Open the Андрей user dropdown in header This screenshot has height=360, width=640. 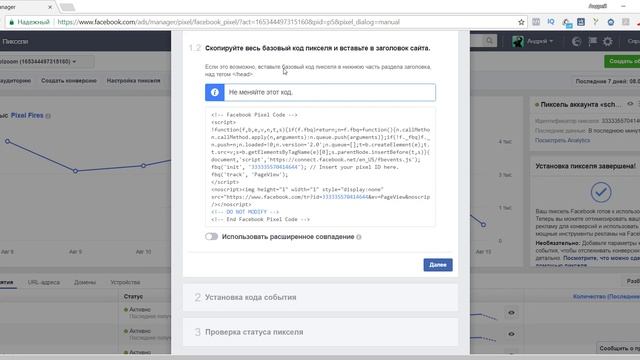pos(539,41)
